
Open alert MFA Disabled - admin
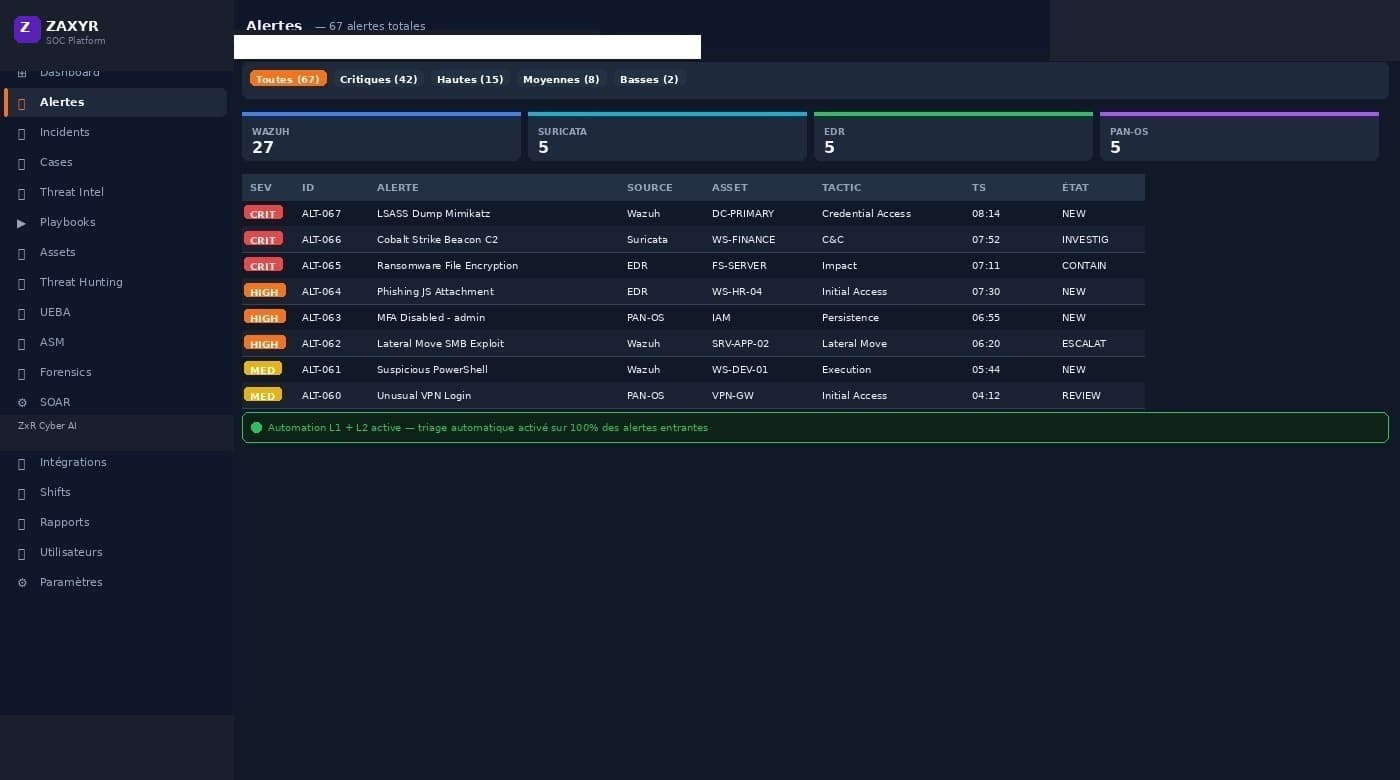(x=431, y=318)
